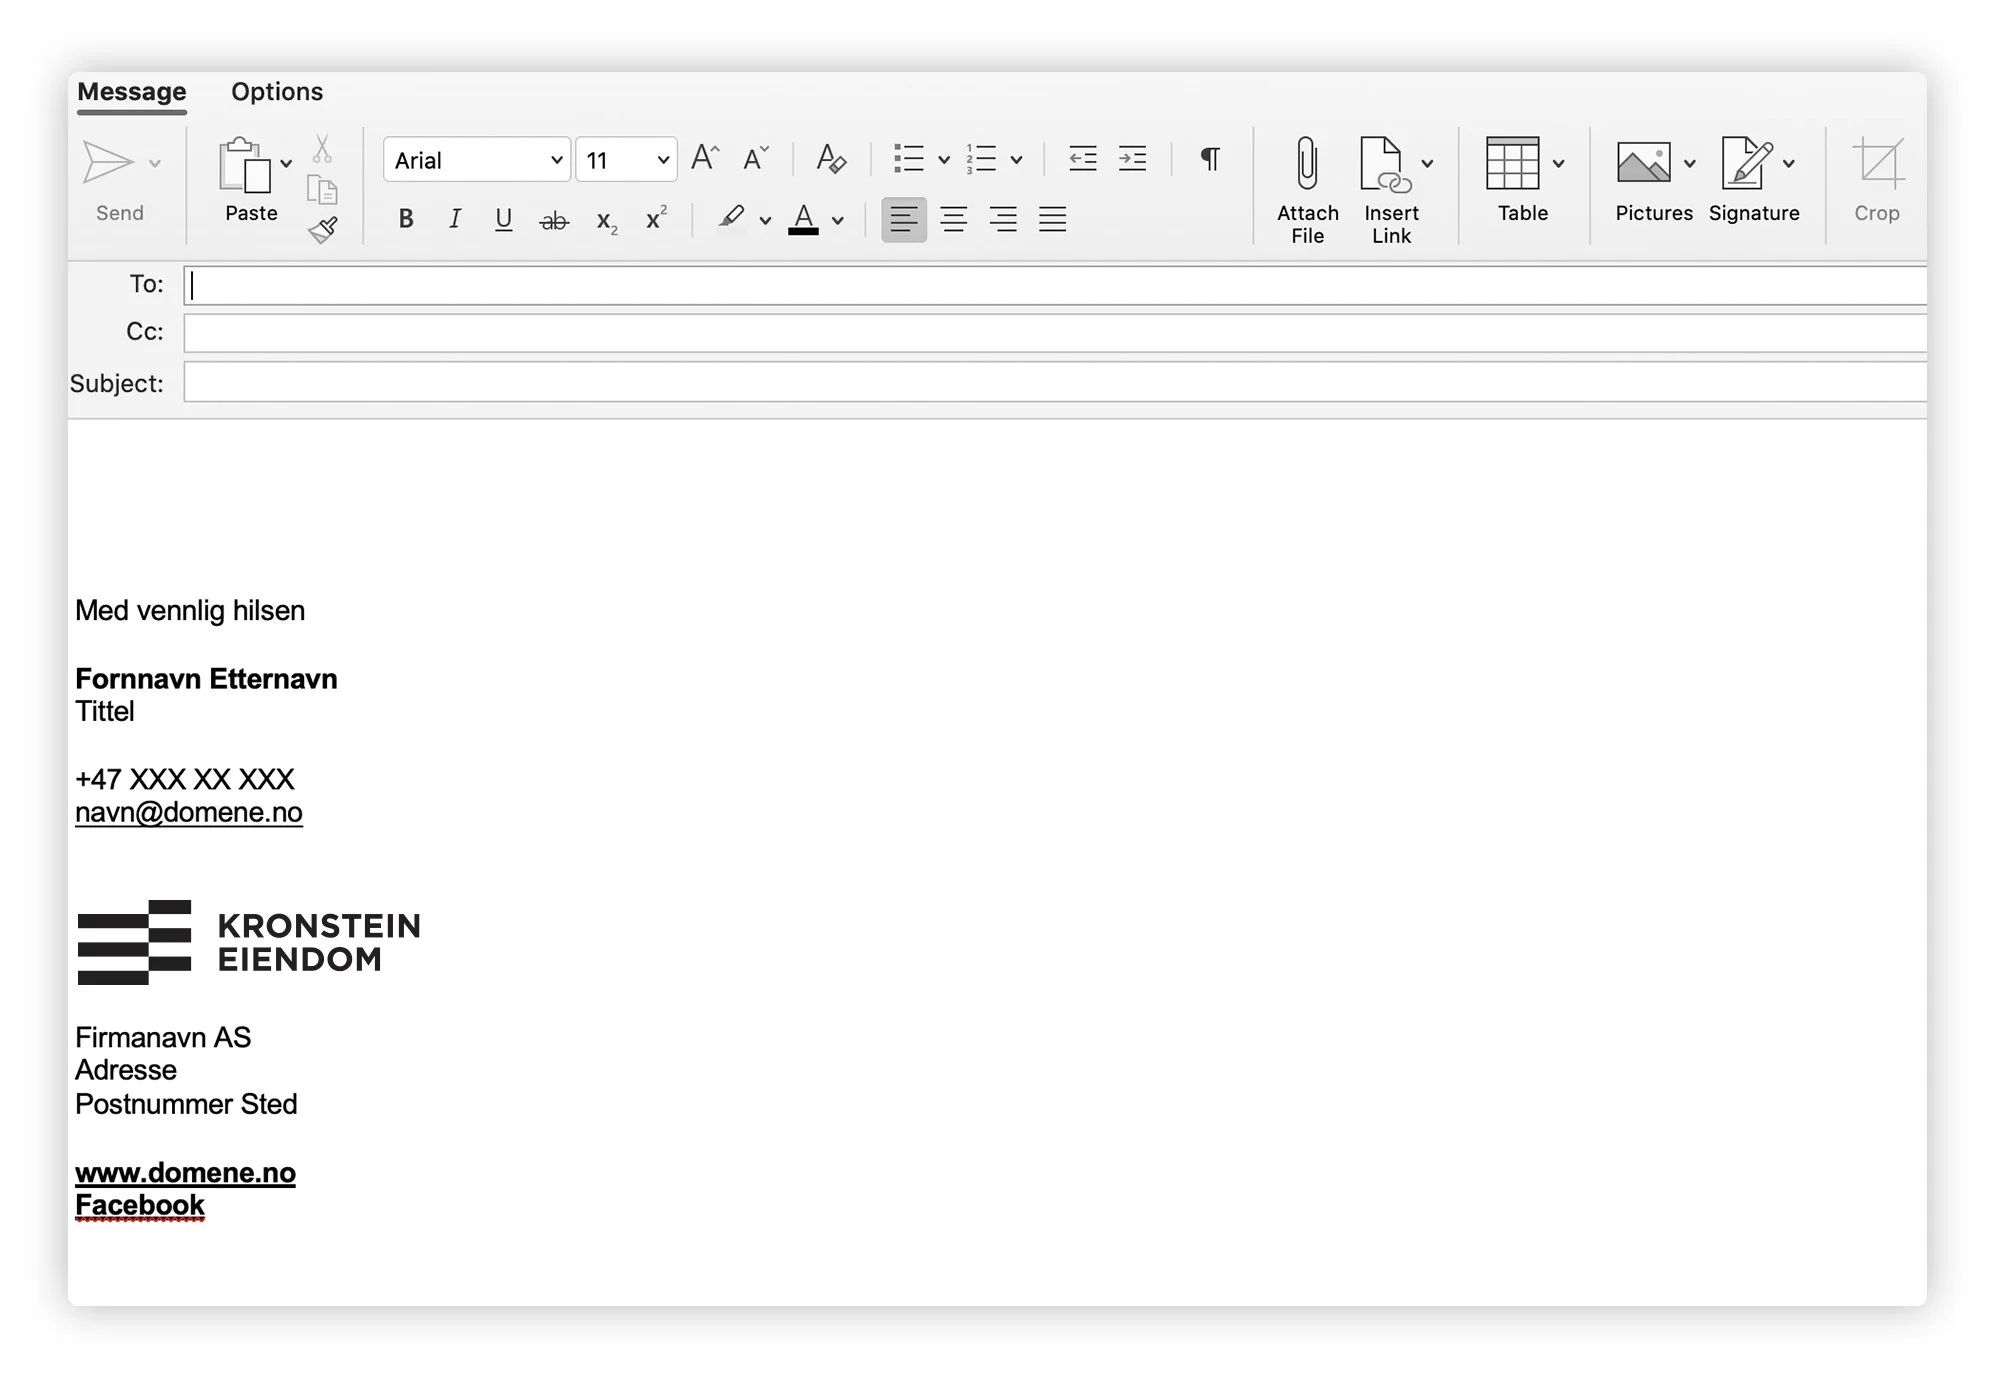Enable center text alignment
The image size is (1995, 1378).
pyautogui.click(x=953, y=219)
